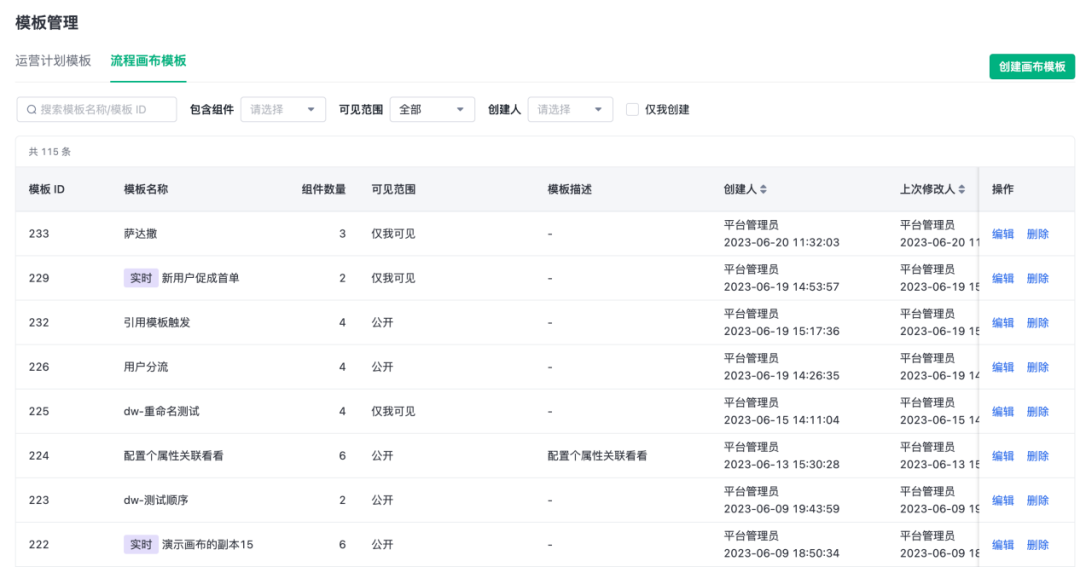Viewport: 1080px width, 567px height.
Task: Delete template 233 萨达撒
Action: [x=1037, y=234]
